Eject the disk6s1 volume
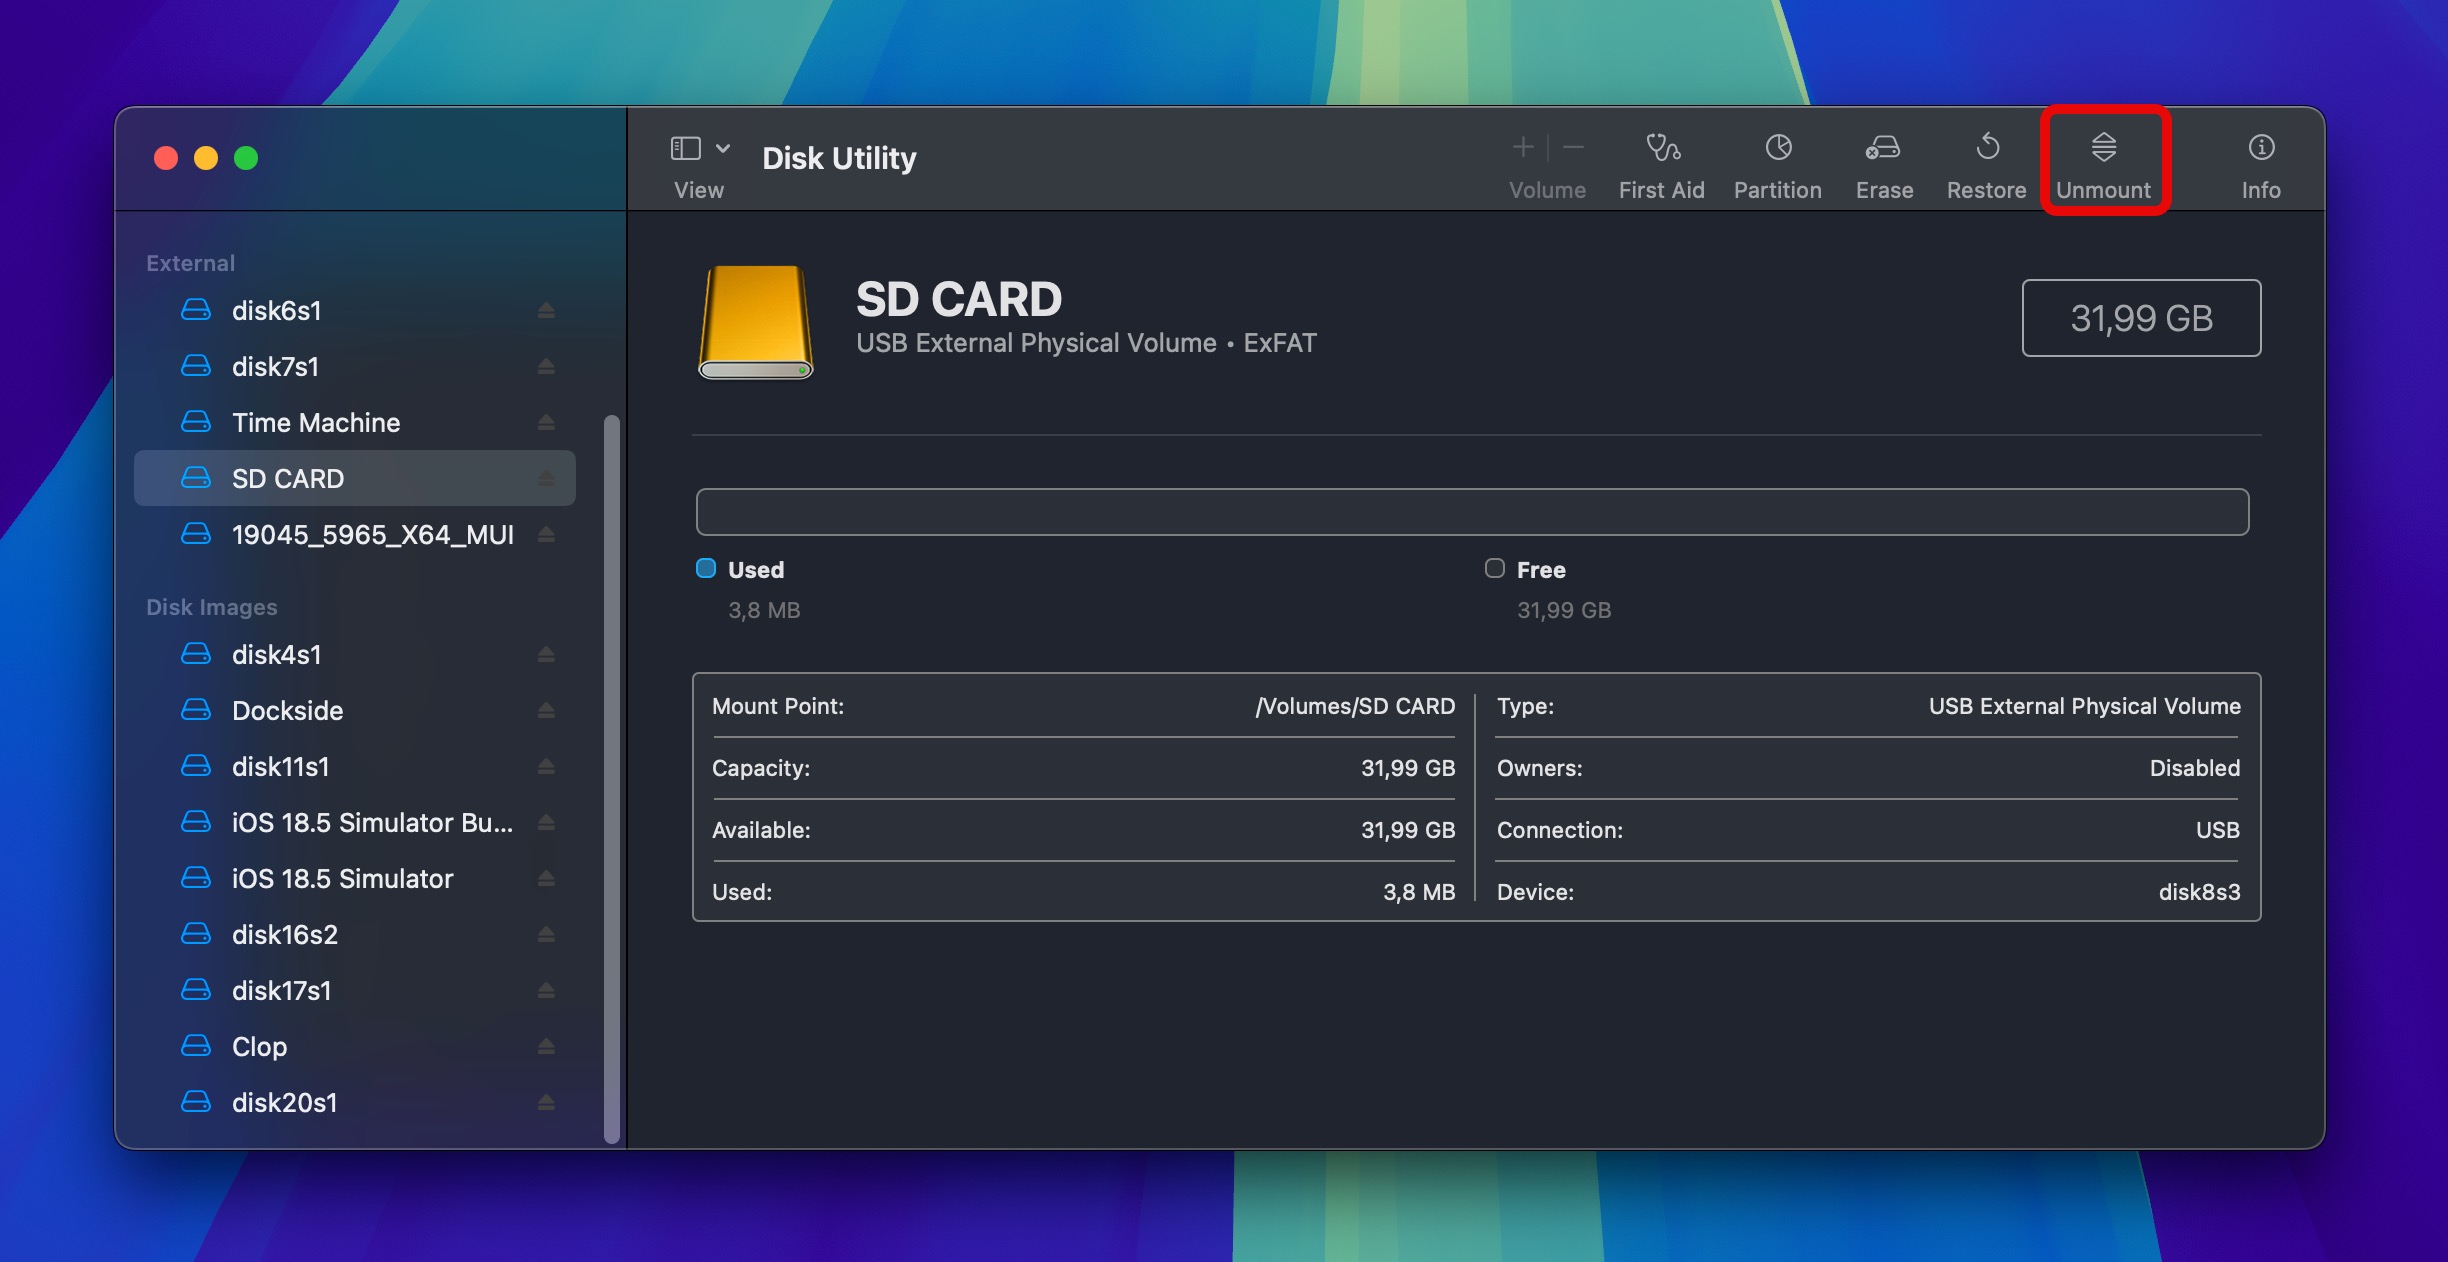The width and height of the screenshot is (2448, 1262). click(546, 311)
